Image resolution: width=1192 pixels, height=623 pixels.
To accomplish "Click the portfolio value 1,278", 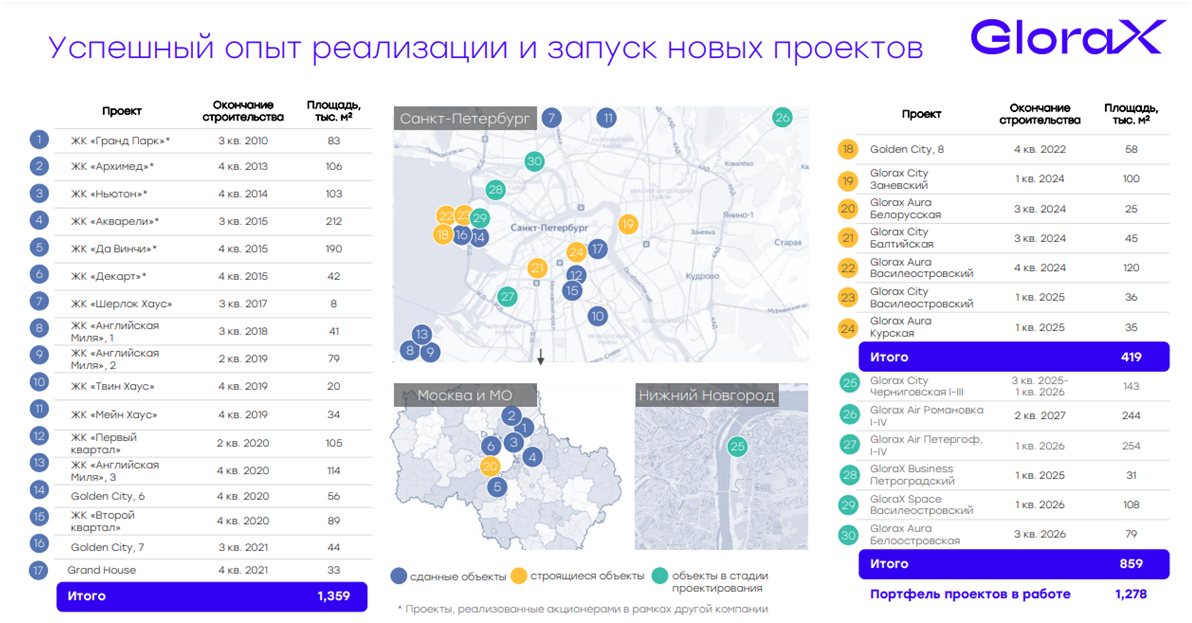I will point(1131,594).
